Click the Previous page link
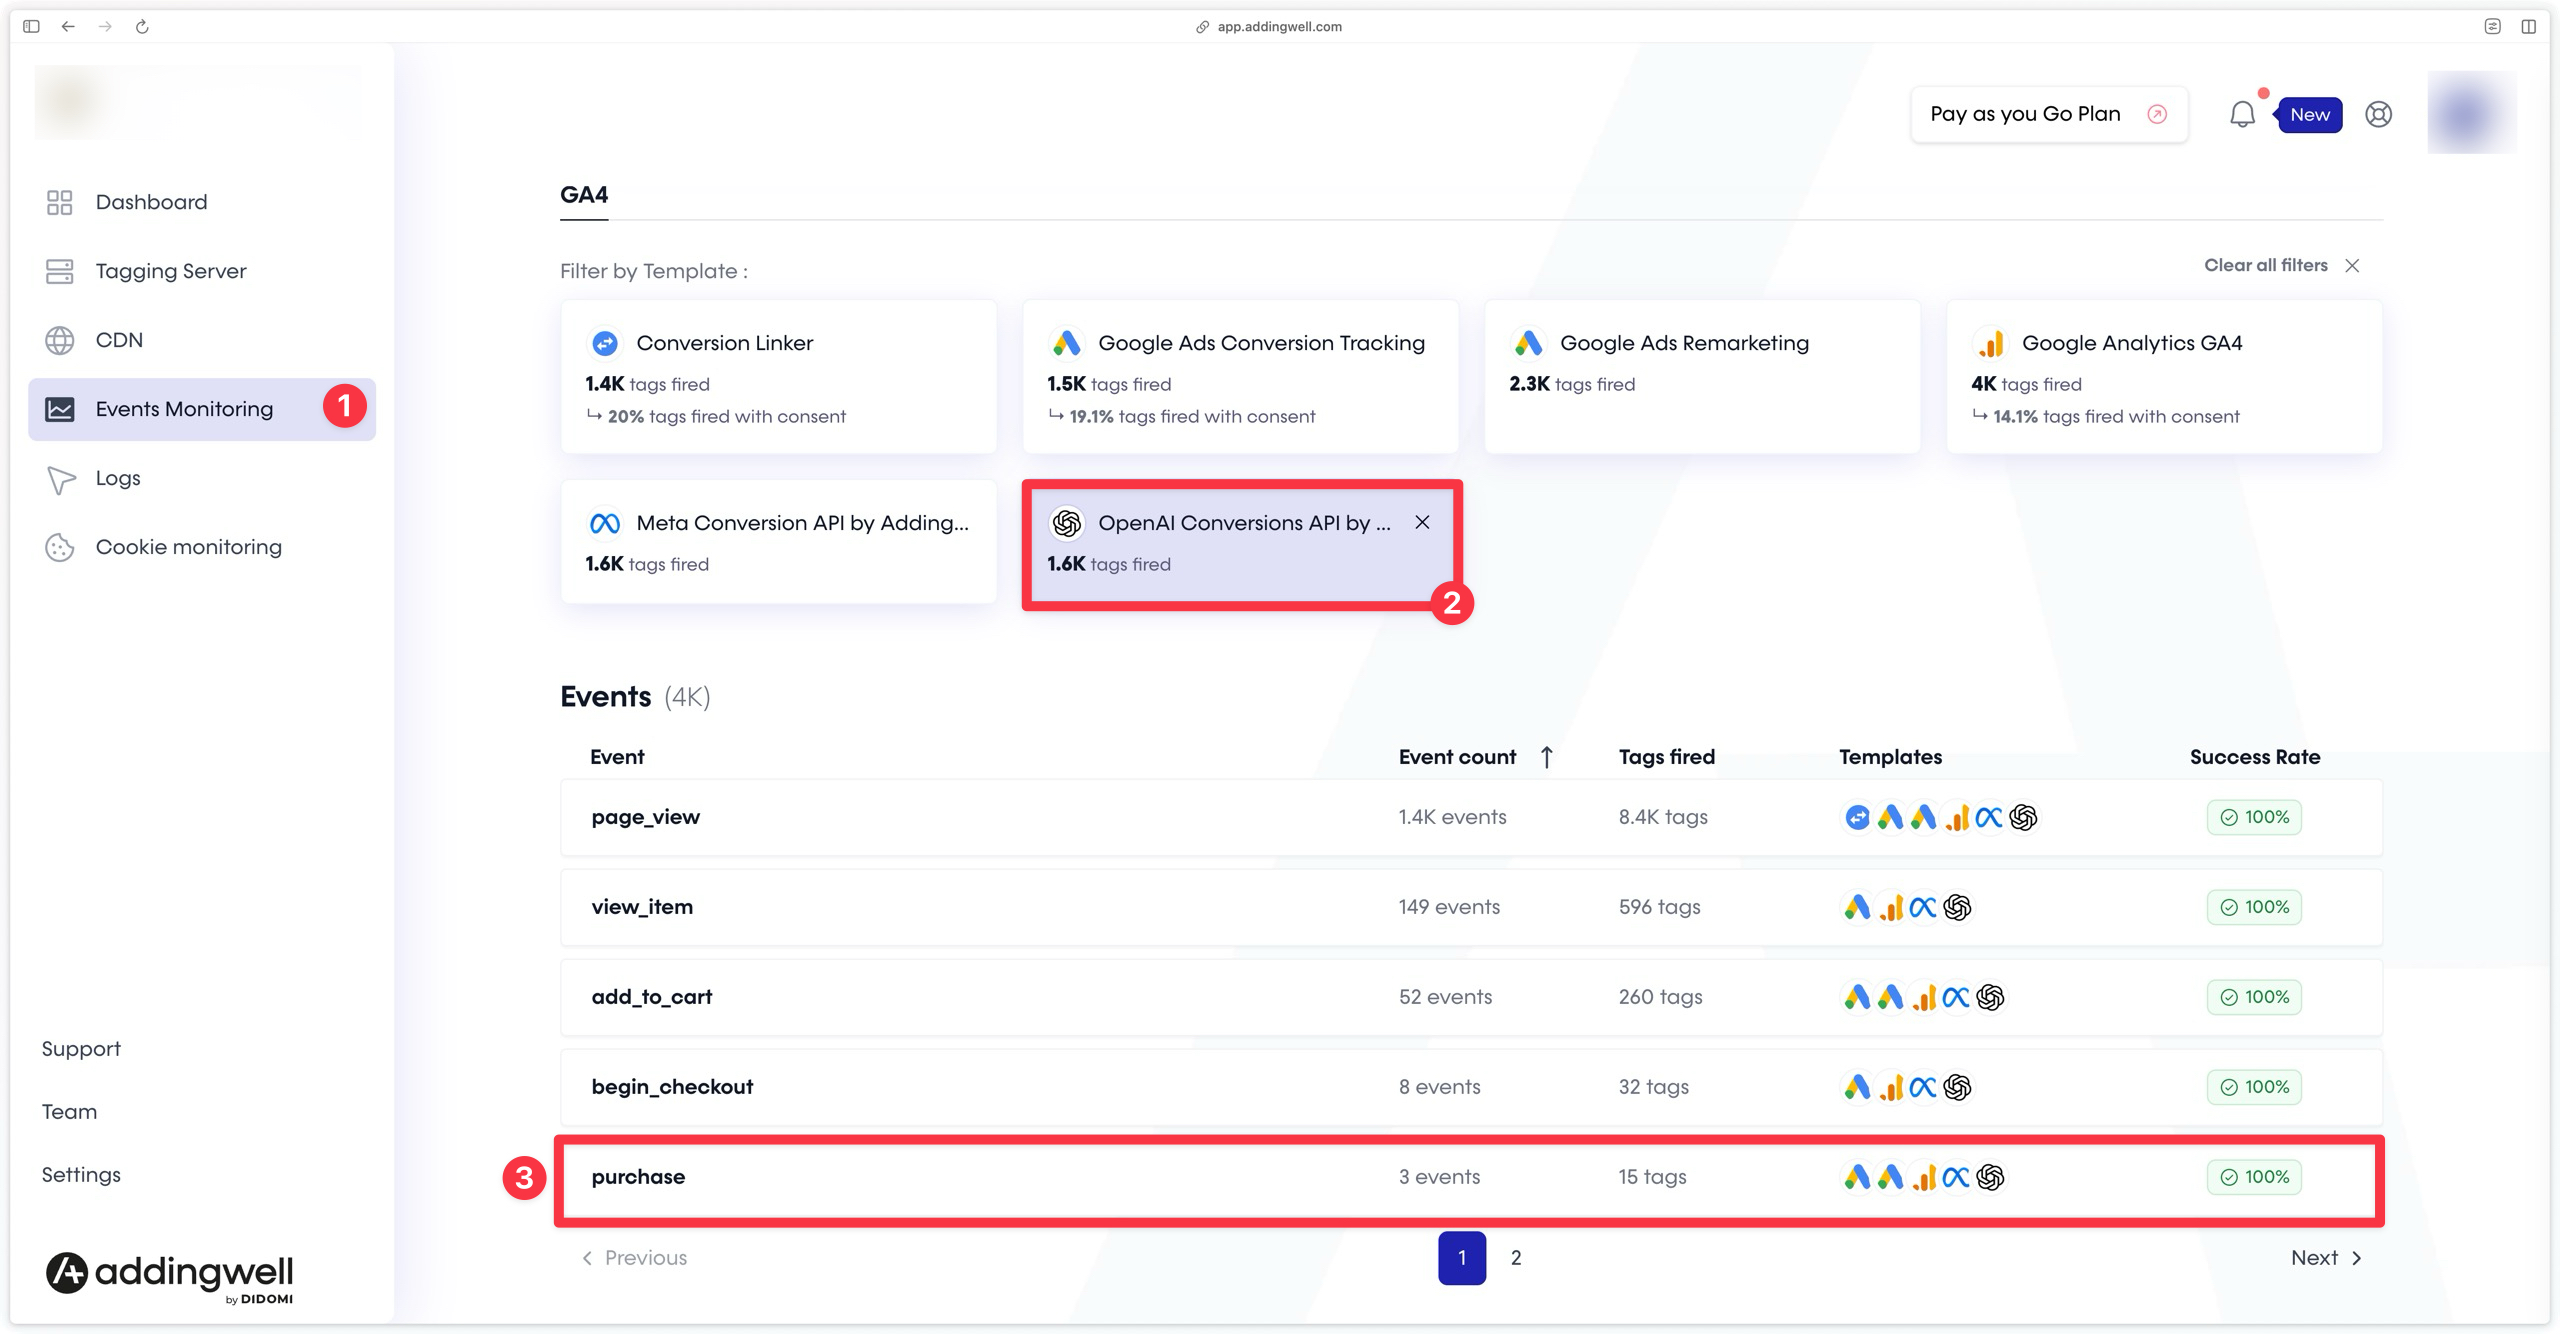The height and width of the screenshot is (1334, 2560). click(634, 1258)
